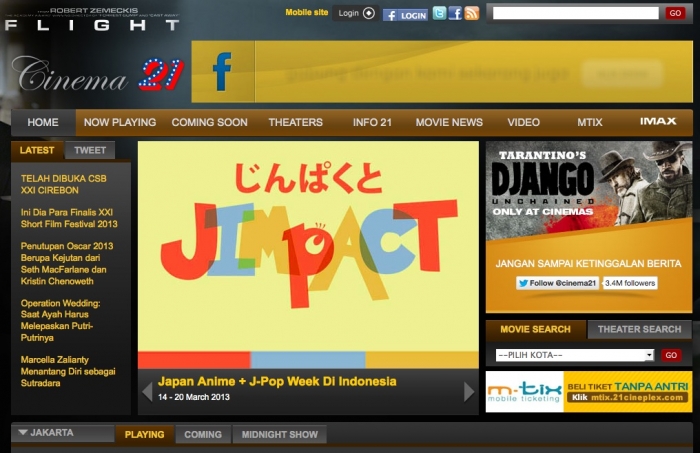Click the Cinema 21 logo
Viewport: 700px width, 453px height.
98,75
